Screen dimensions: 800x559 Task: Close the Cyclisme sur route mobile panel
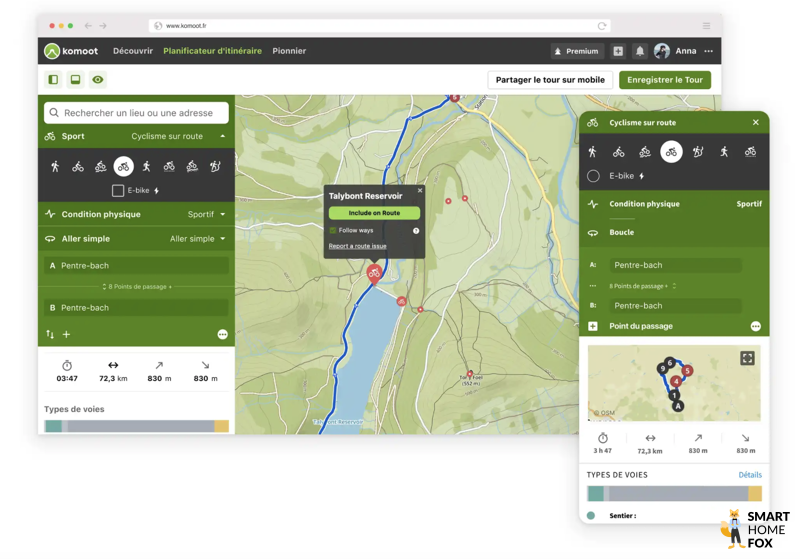pos(756,122)
